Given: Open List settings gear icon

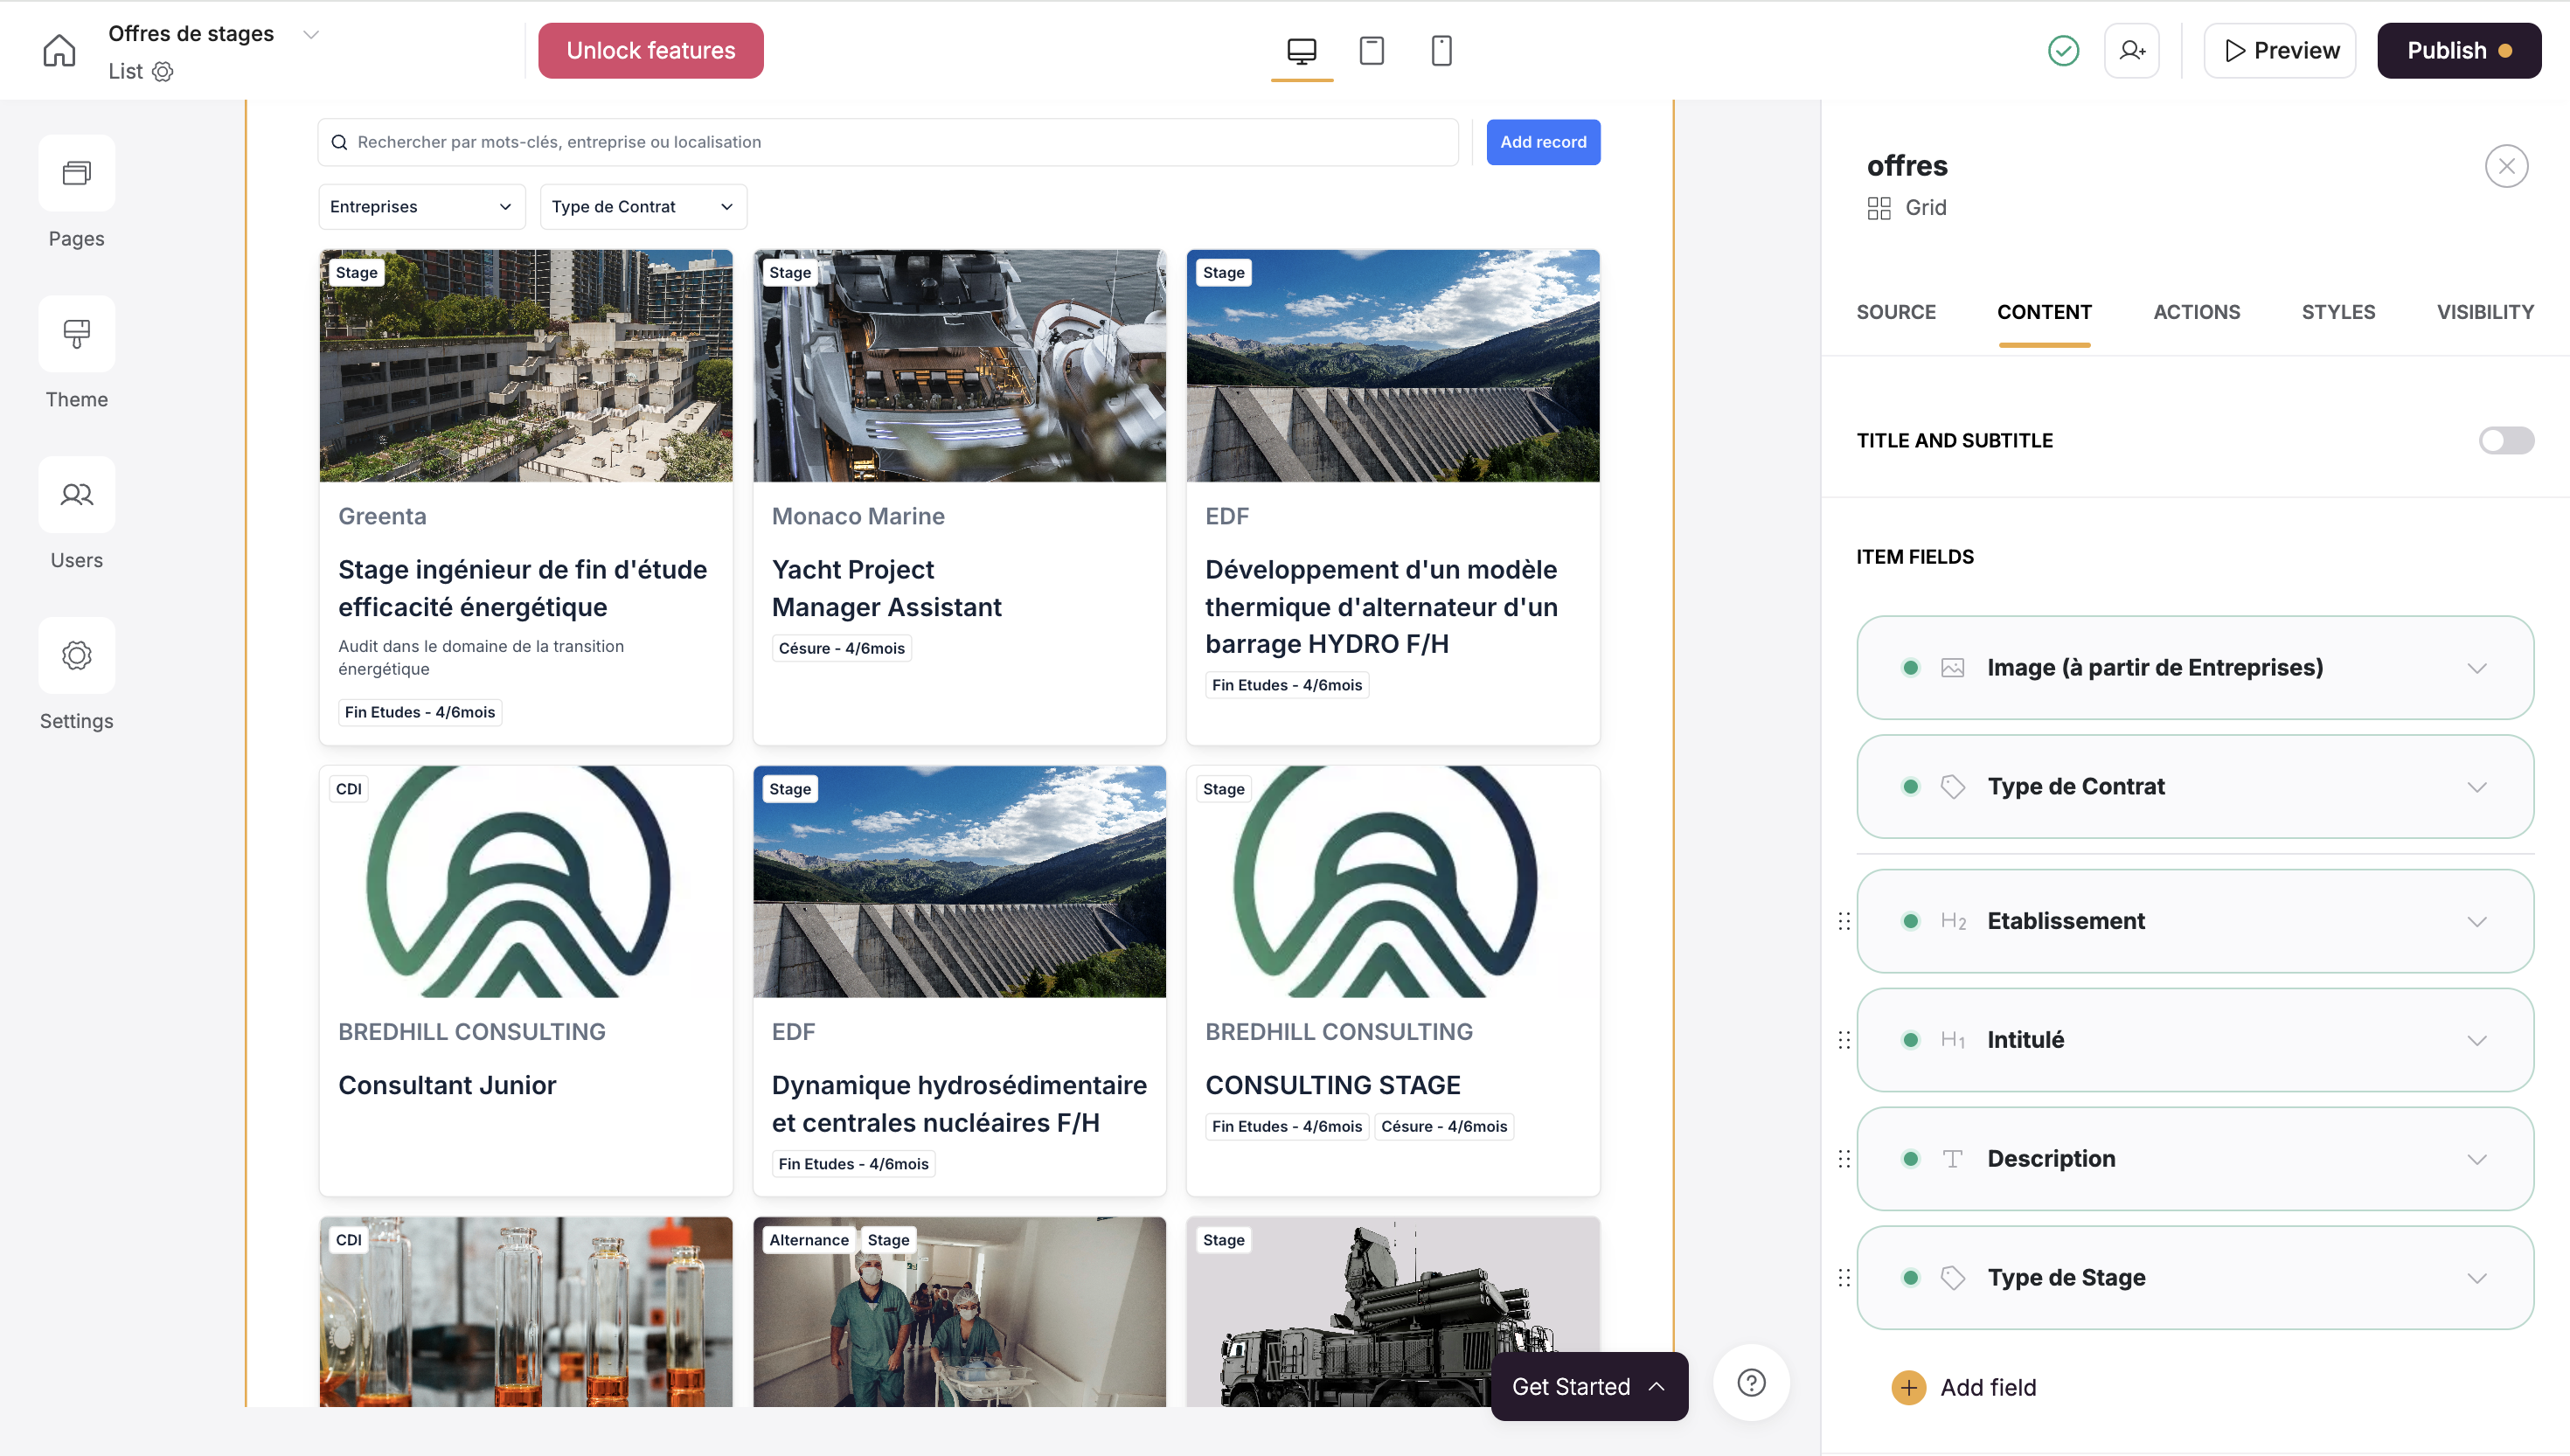Looking at the screenshot, I should [163, 71].
